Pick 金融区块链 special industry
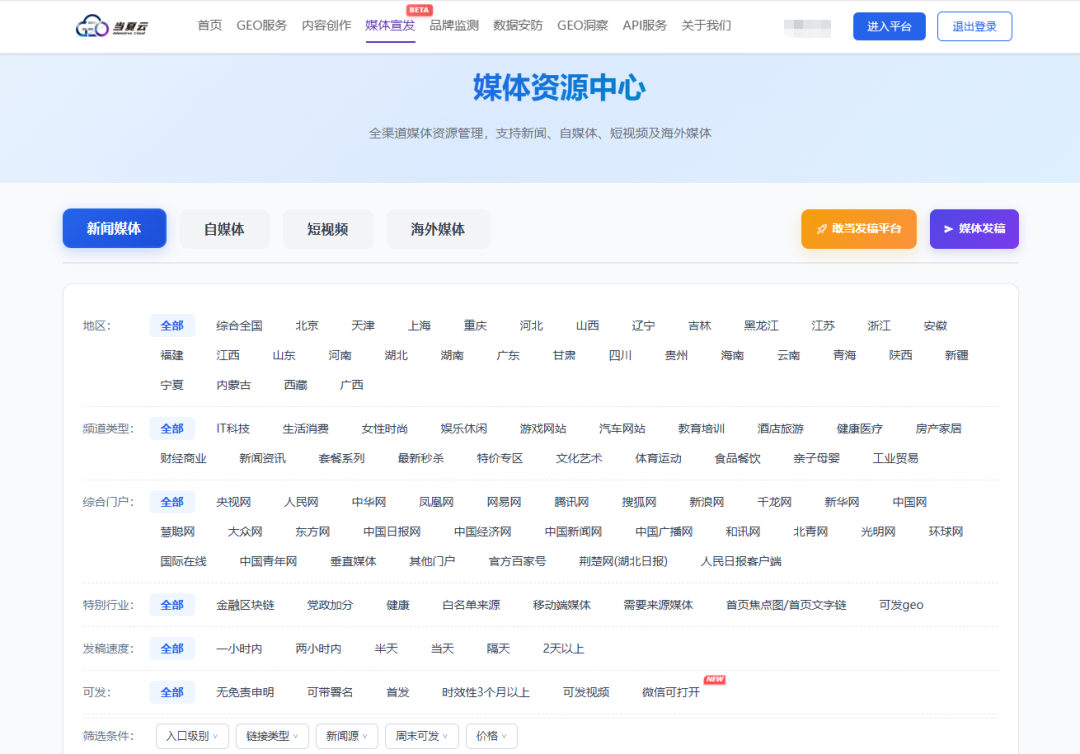This screenshot has width=1080, height=754. (245, 605)
